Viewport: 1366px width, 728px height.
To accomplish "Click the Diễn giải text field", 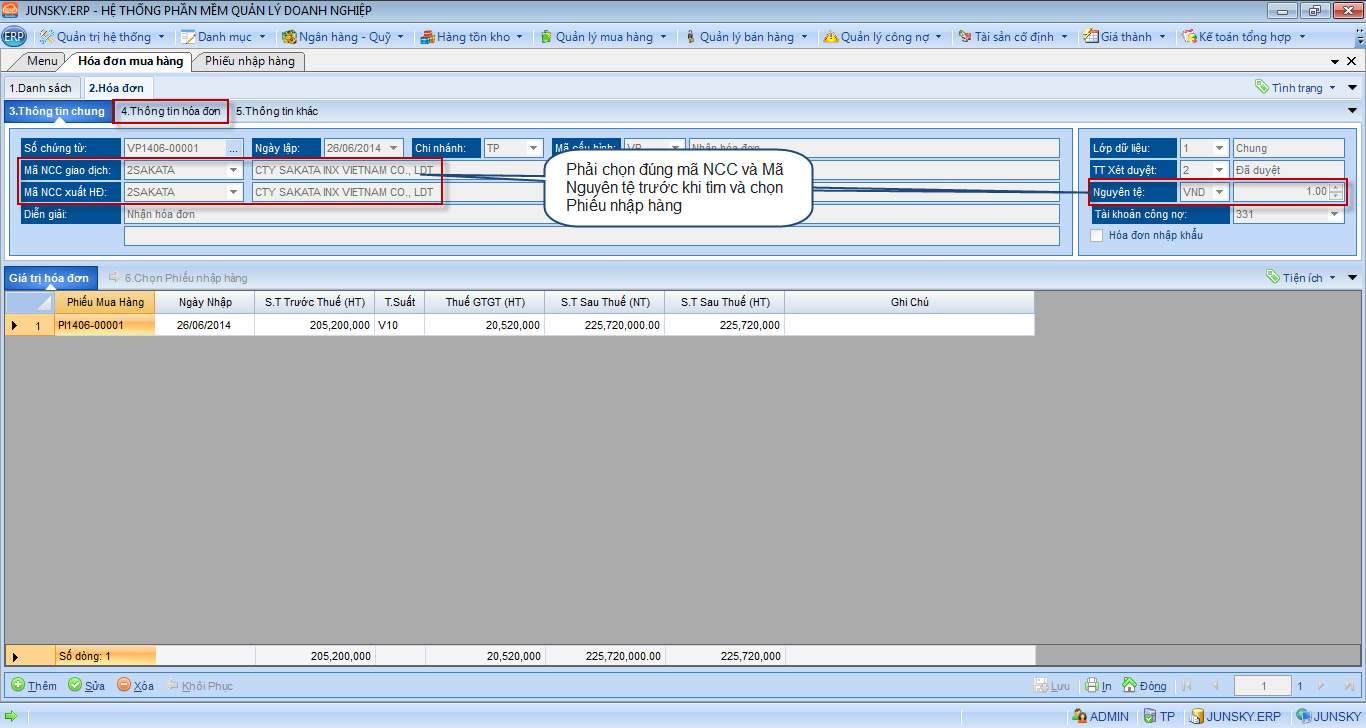I will click(590, 214).
